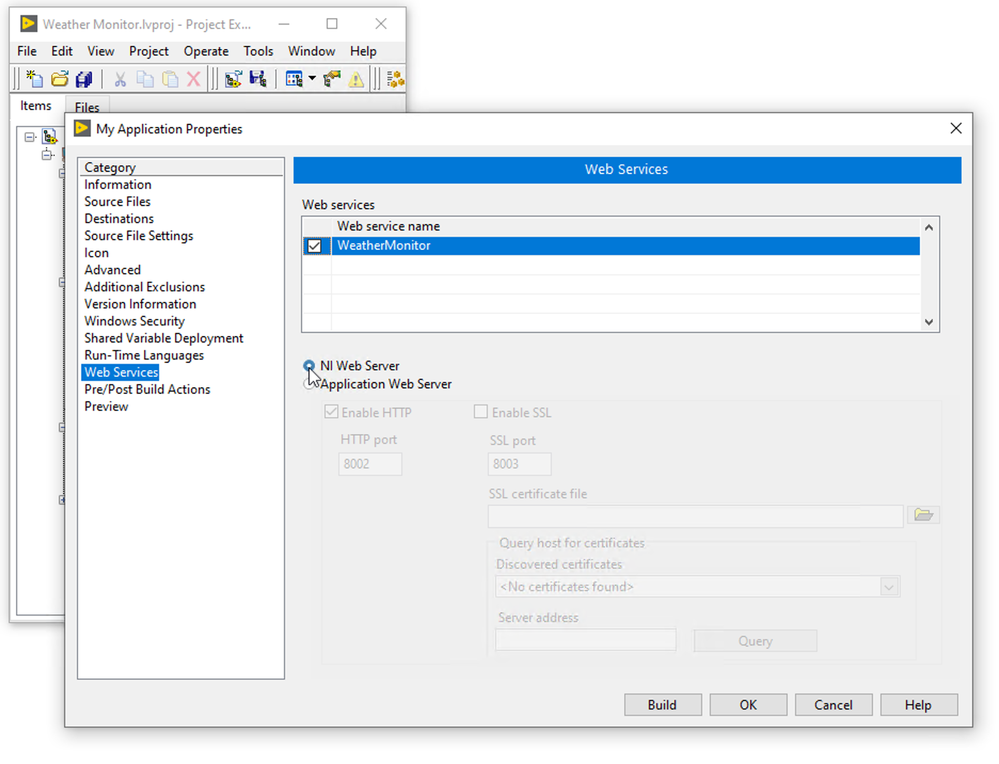Image resolution: width=999 pixels, height=764 pixels.
Task: Toggle Enable HTTP checkbox
Action: click(331, 412)
